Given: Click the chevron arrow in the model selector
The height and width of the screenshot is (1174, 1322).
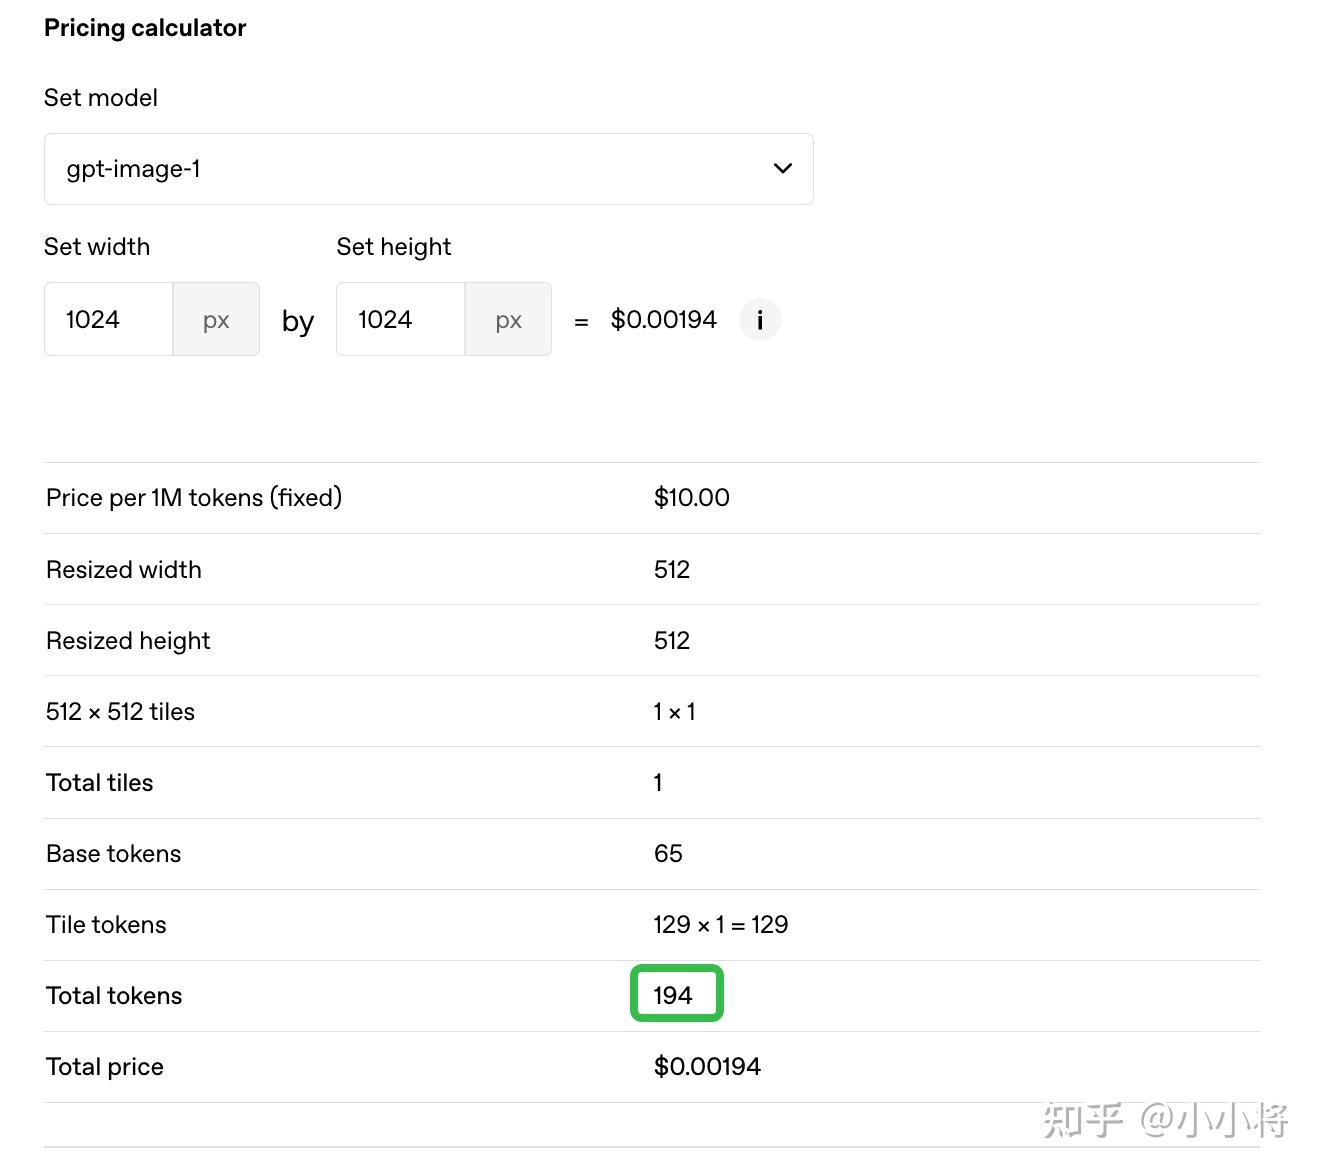Looking at the screenshot, I should 783,169.
